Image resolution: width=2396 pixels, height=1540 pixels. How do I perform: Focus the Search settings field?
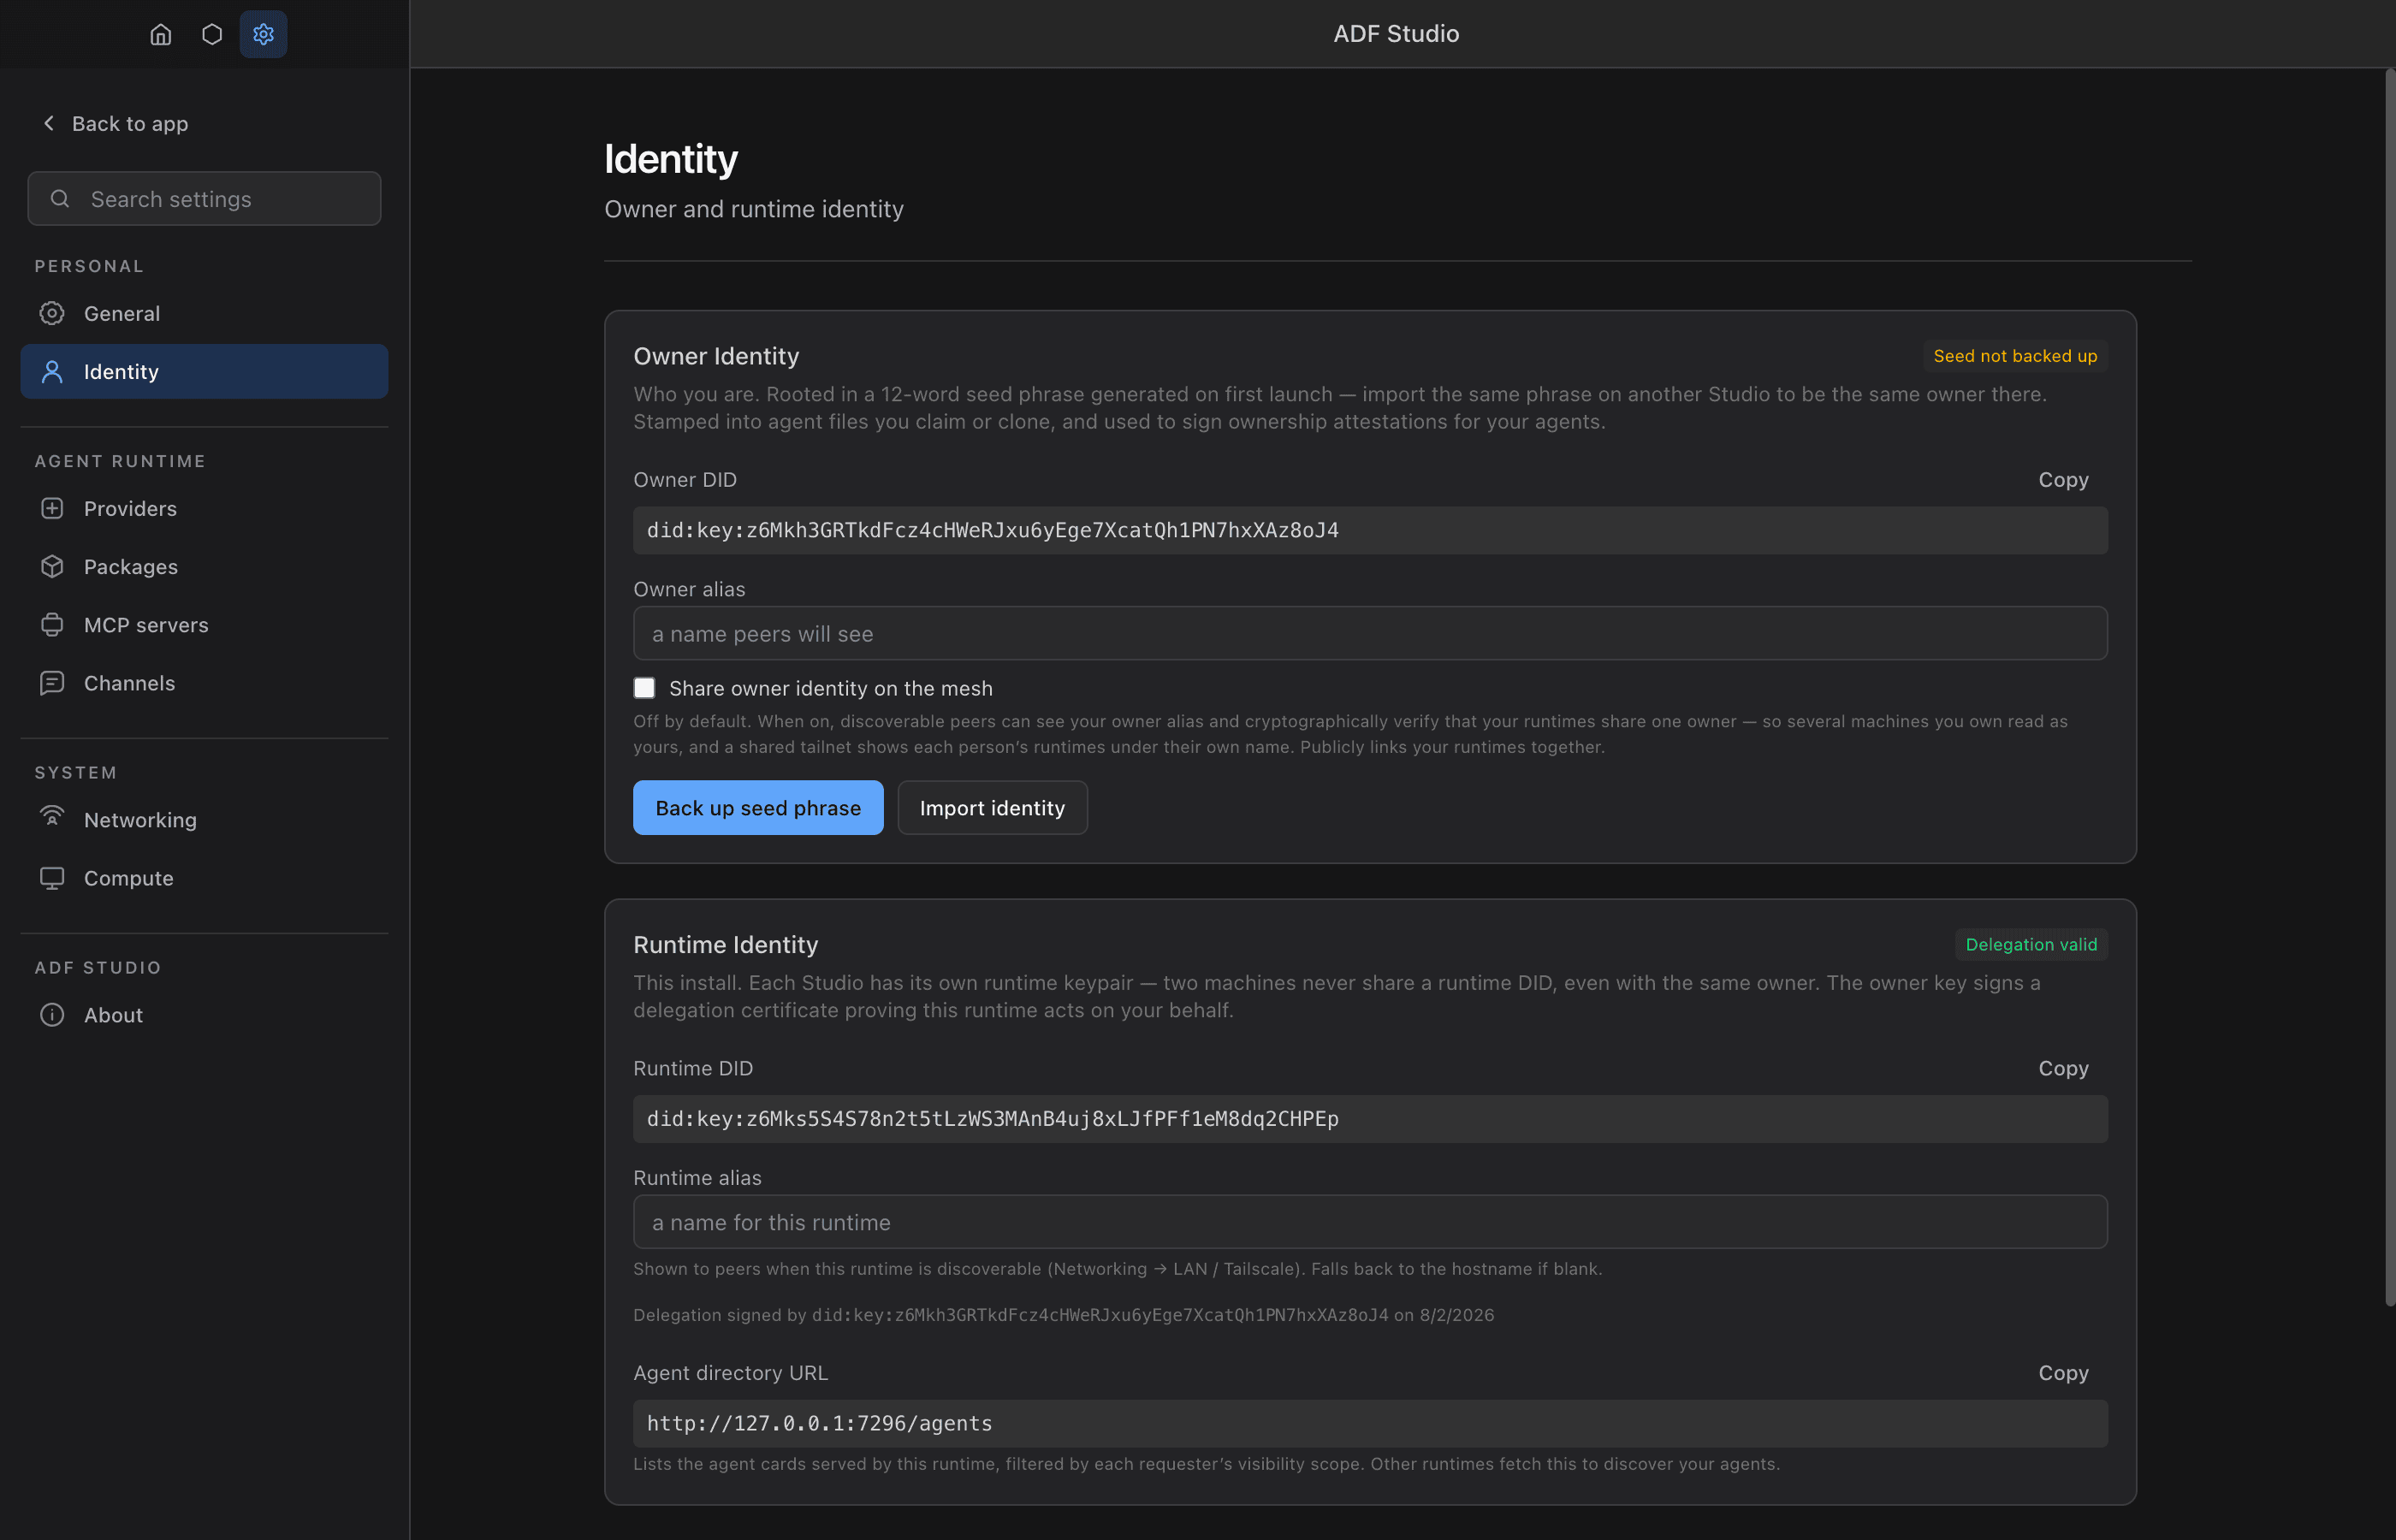coord(204,199)
